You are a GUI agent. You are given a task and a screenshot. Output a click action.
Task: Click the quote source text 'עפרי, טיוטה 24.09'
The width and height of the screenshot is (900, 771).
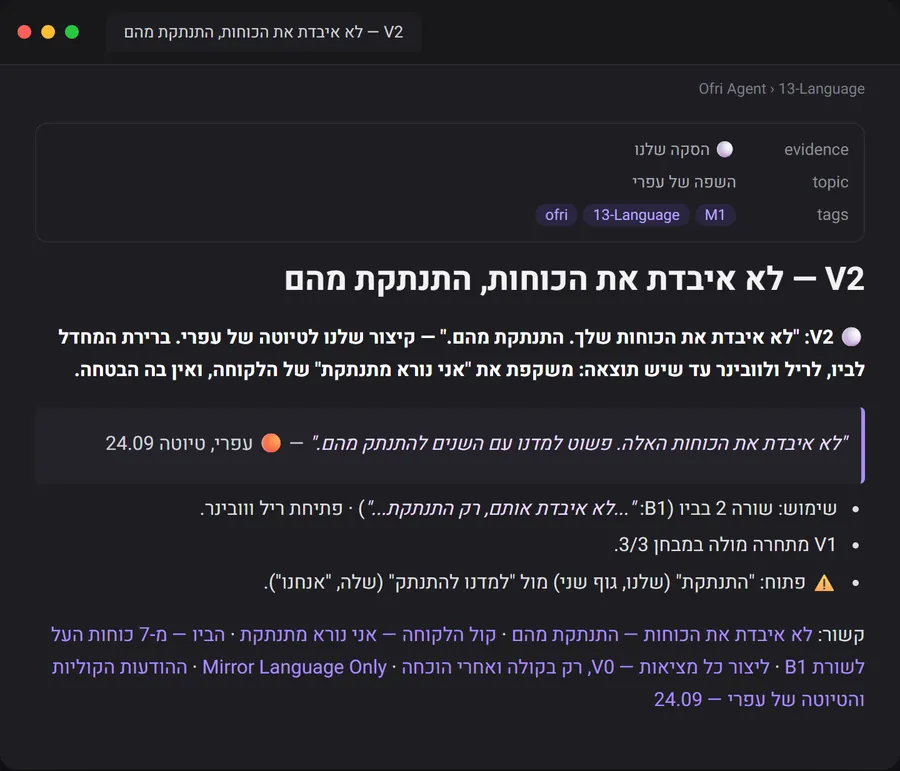pos(179,443)
